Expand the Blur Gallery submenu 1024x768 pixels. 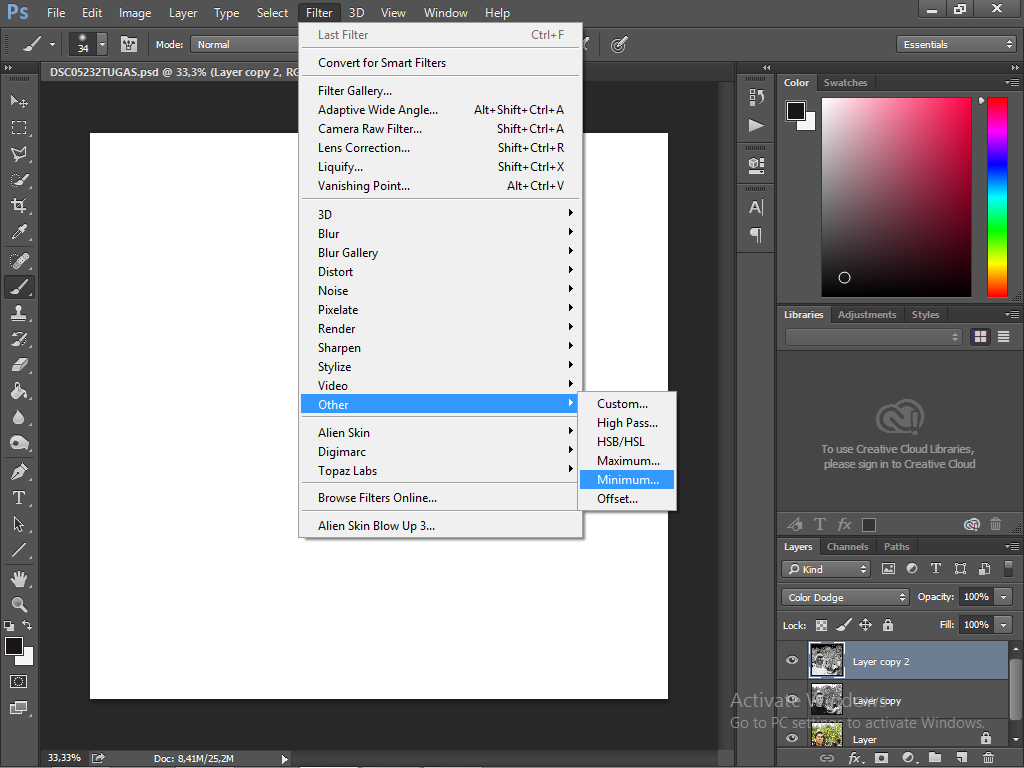pyautogui.click(x=441, y=253)
